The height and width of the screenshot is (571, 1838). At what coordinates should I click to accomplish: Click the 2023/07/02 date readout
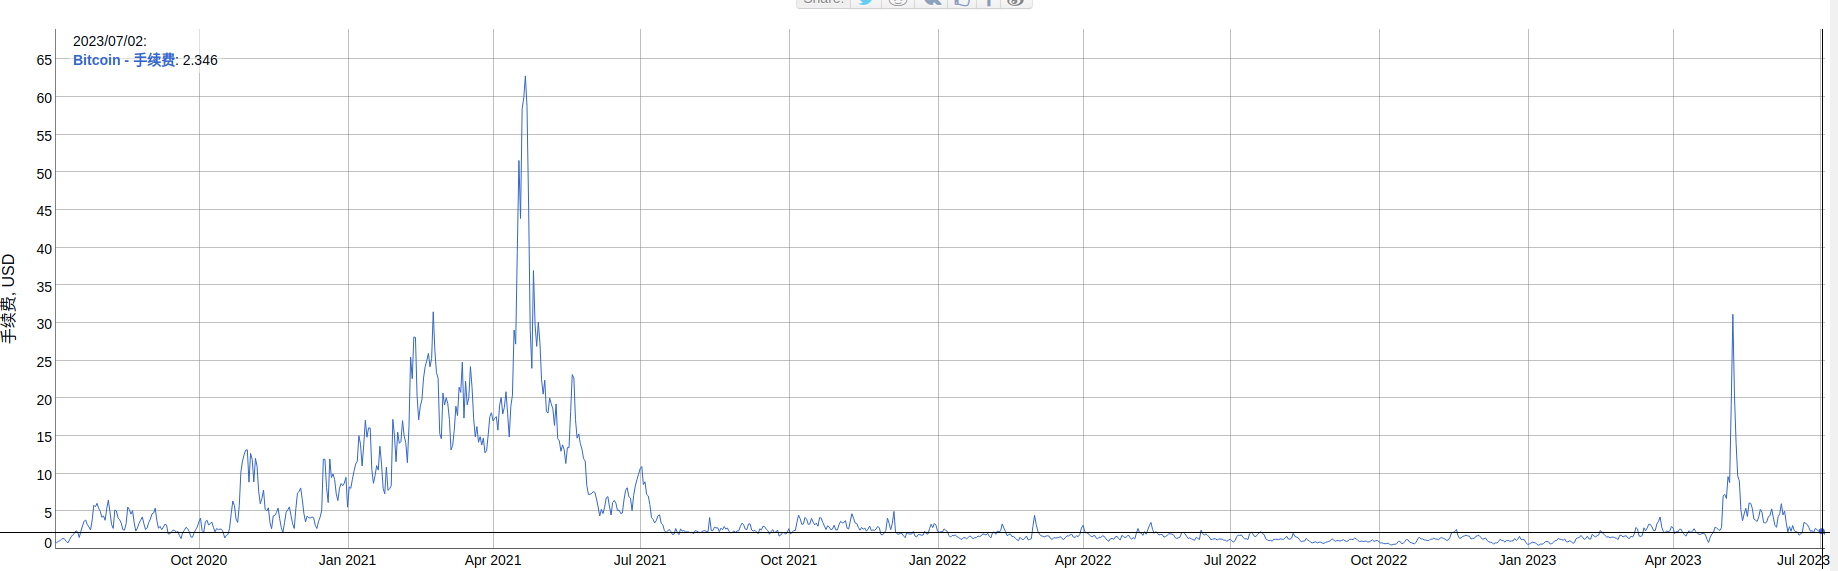coord(109,41)
